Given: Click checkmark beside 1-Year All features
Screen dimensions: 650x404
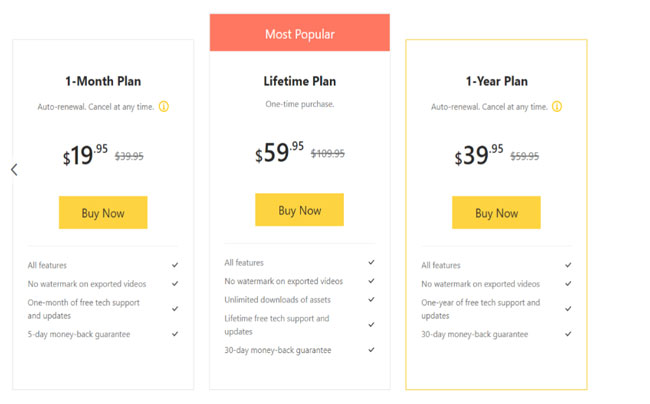Looking at the screenshot, I should coord(568,265).
